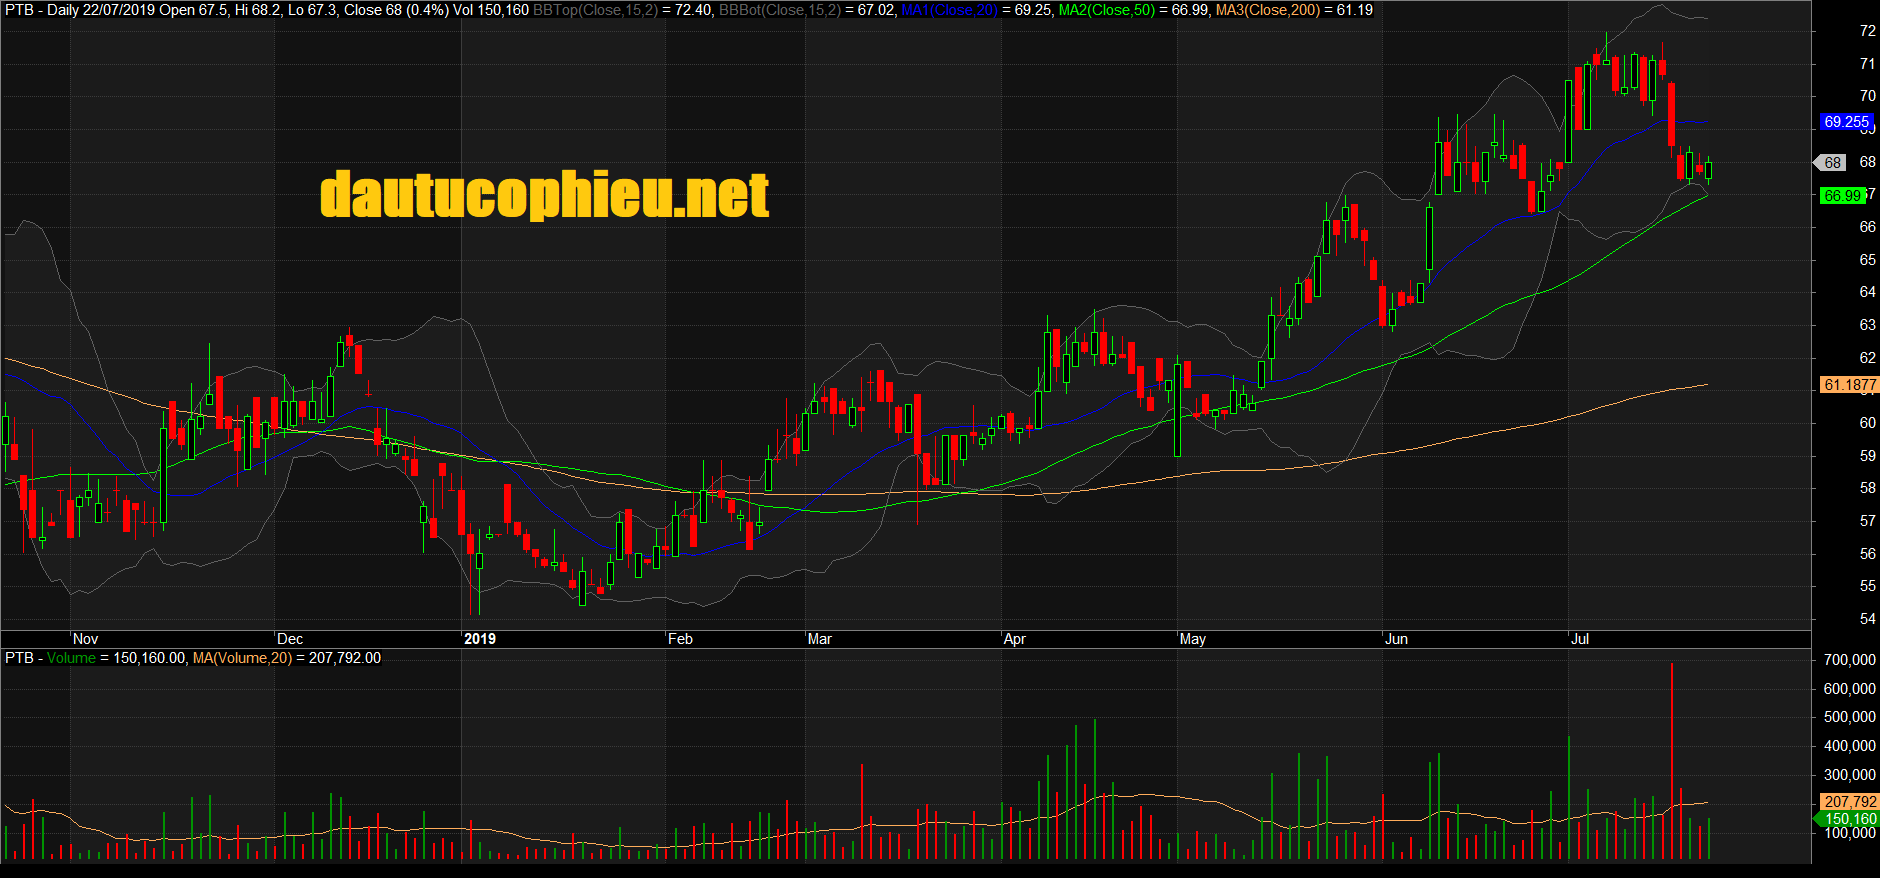Click the blue 69.255 price axis tag
This screenshot has width=1880, height=878.
pos(1846,122)
